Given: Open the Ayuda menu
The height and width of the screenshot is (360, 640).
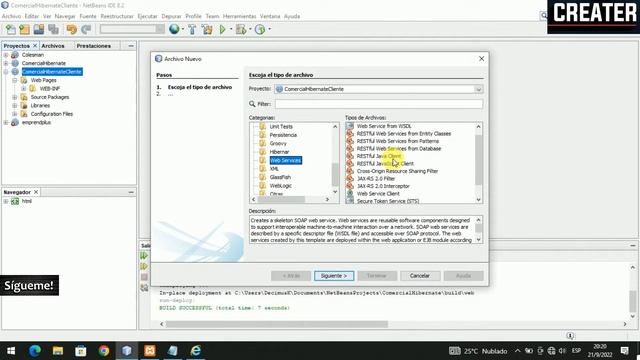Looking at the screenshot, I should coord(292,16).
